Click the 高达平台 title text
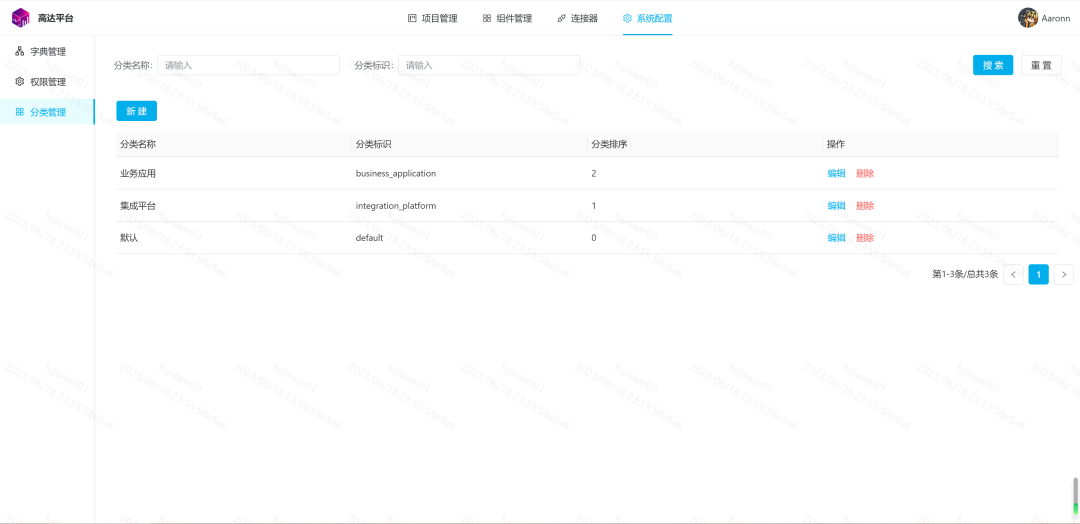Image resolution: width=1080 pixels, height=524 pixels. click(56, 19)
